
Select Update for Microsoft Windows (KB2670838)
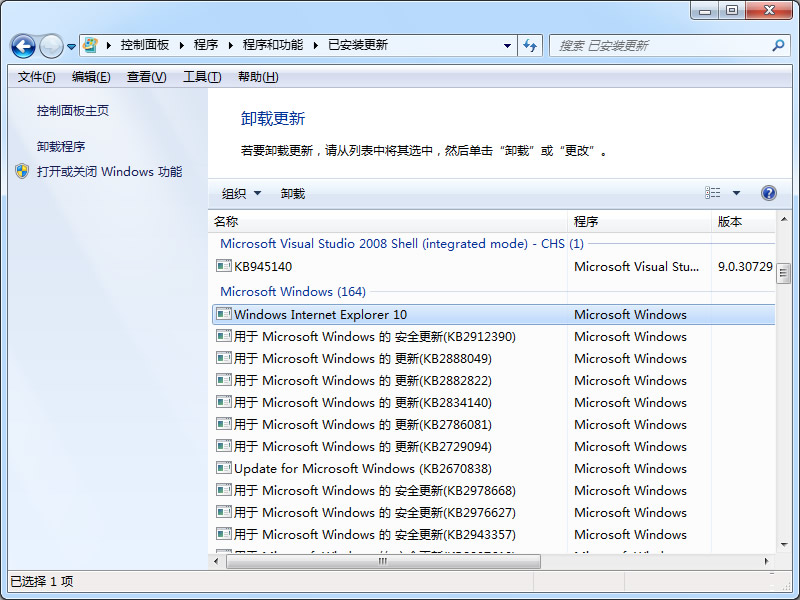pos(493,468)
